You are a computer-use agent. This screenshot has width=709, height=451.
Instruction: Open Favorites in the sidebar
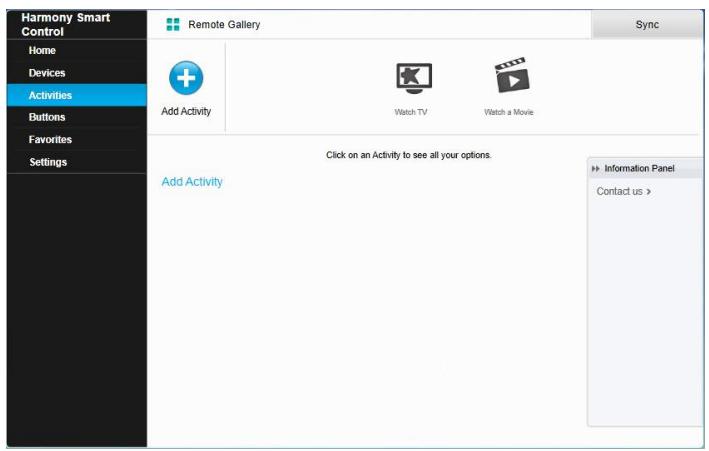pos(77,139)
